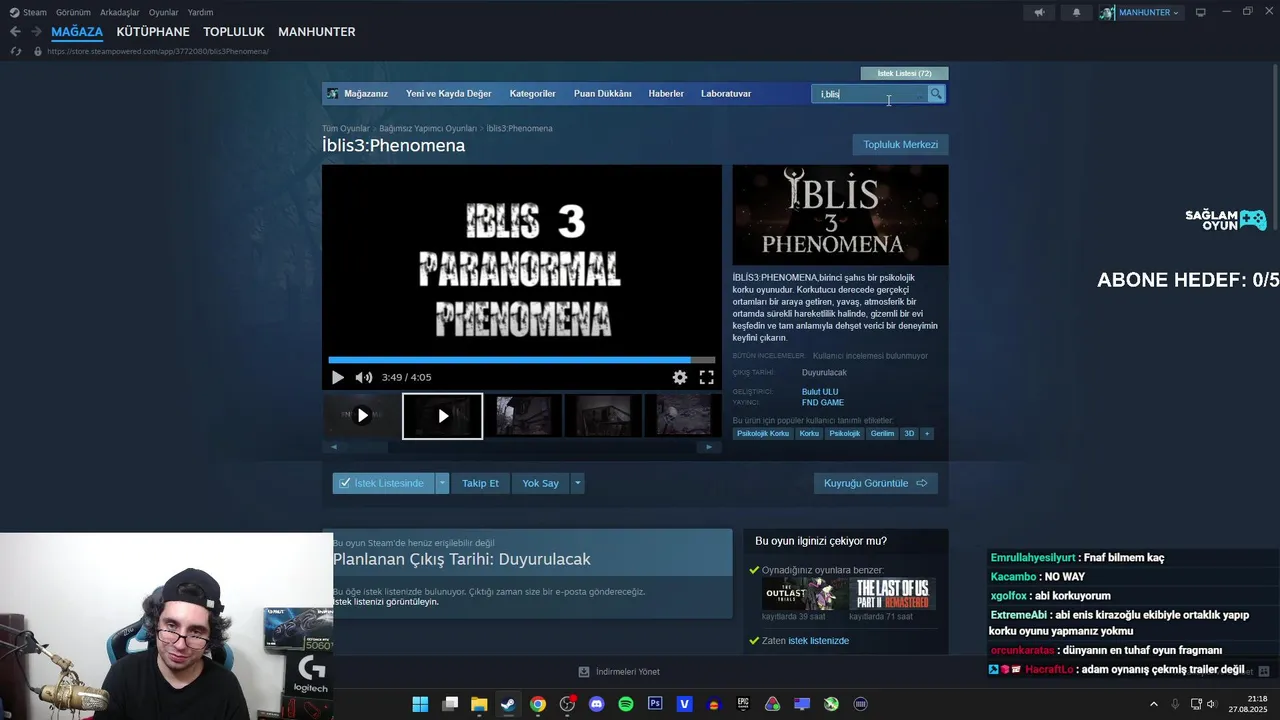Select the Gerilim tag
This screenshot has width=1280, height=720.
[x=882, y=434]
